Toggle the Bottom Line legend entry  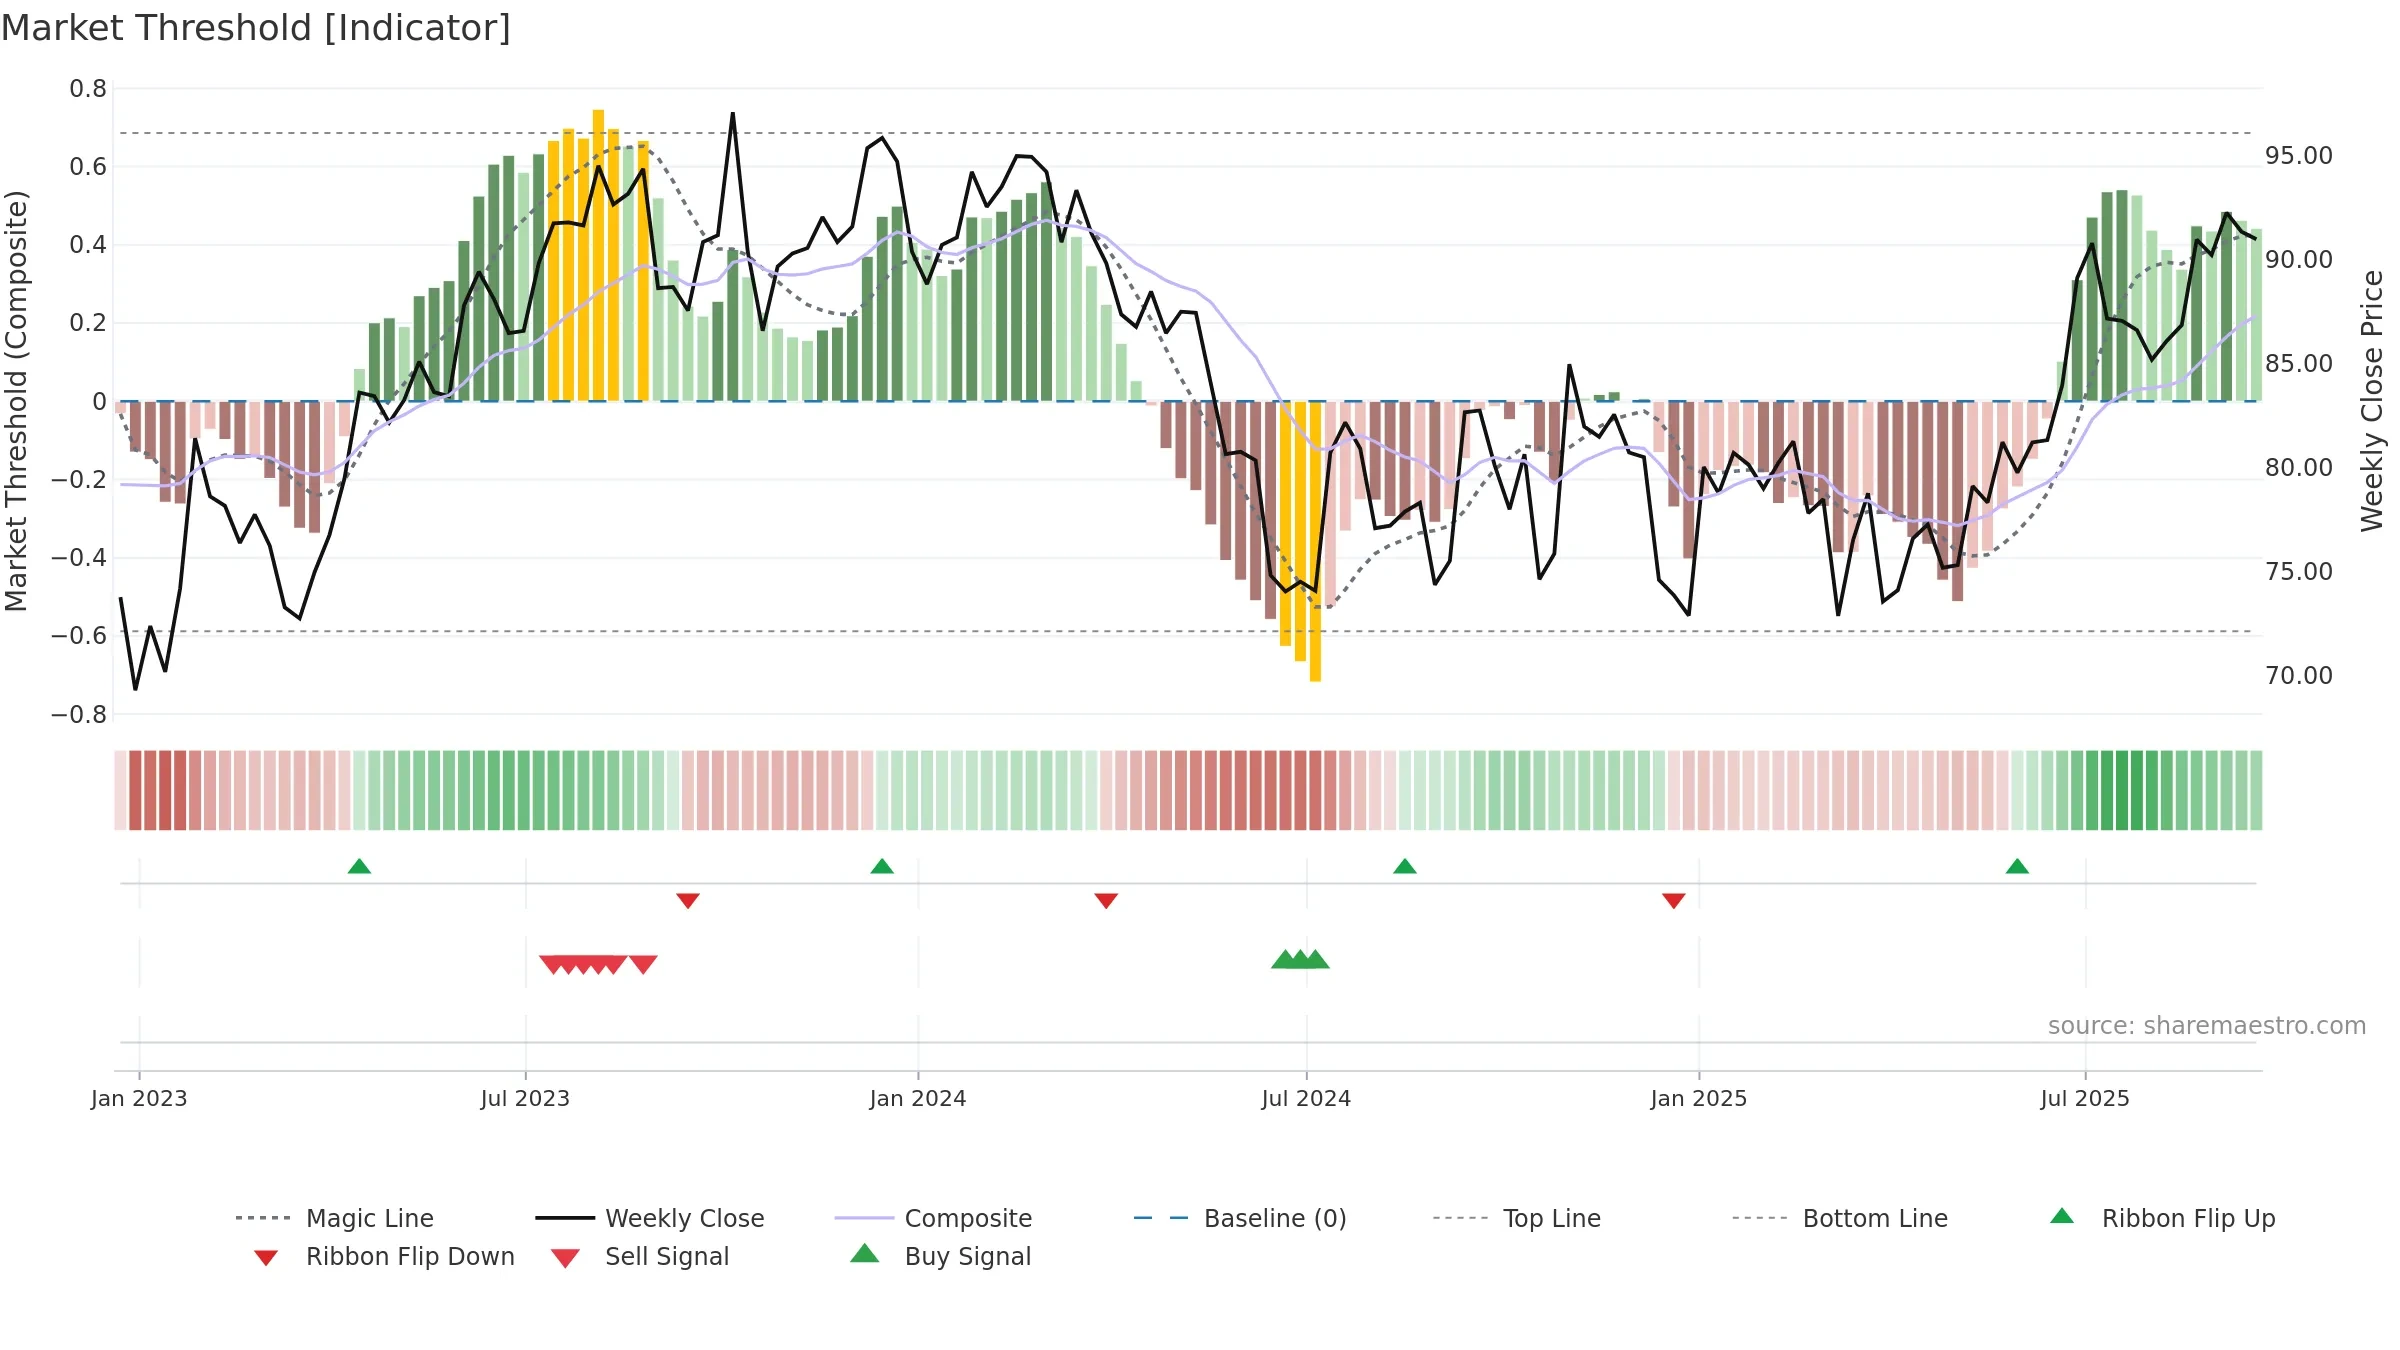pyautogui.click(x=1840, y=1218)
